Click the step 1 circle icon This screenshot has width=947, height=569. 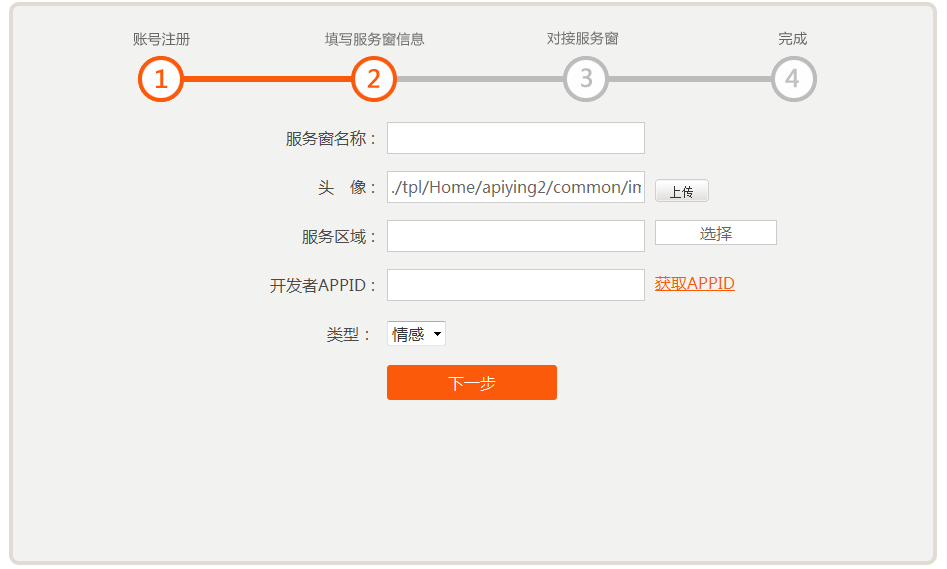(x=161, y=79)
